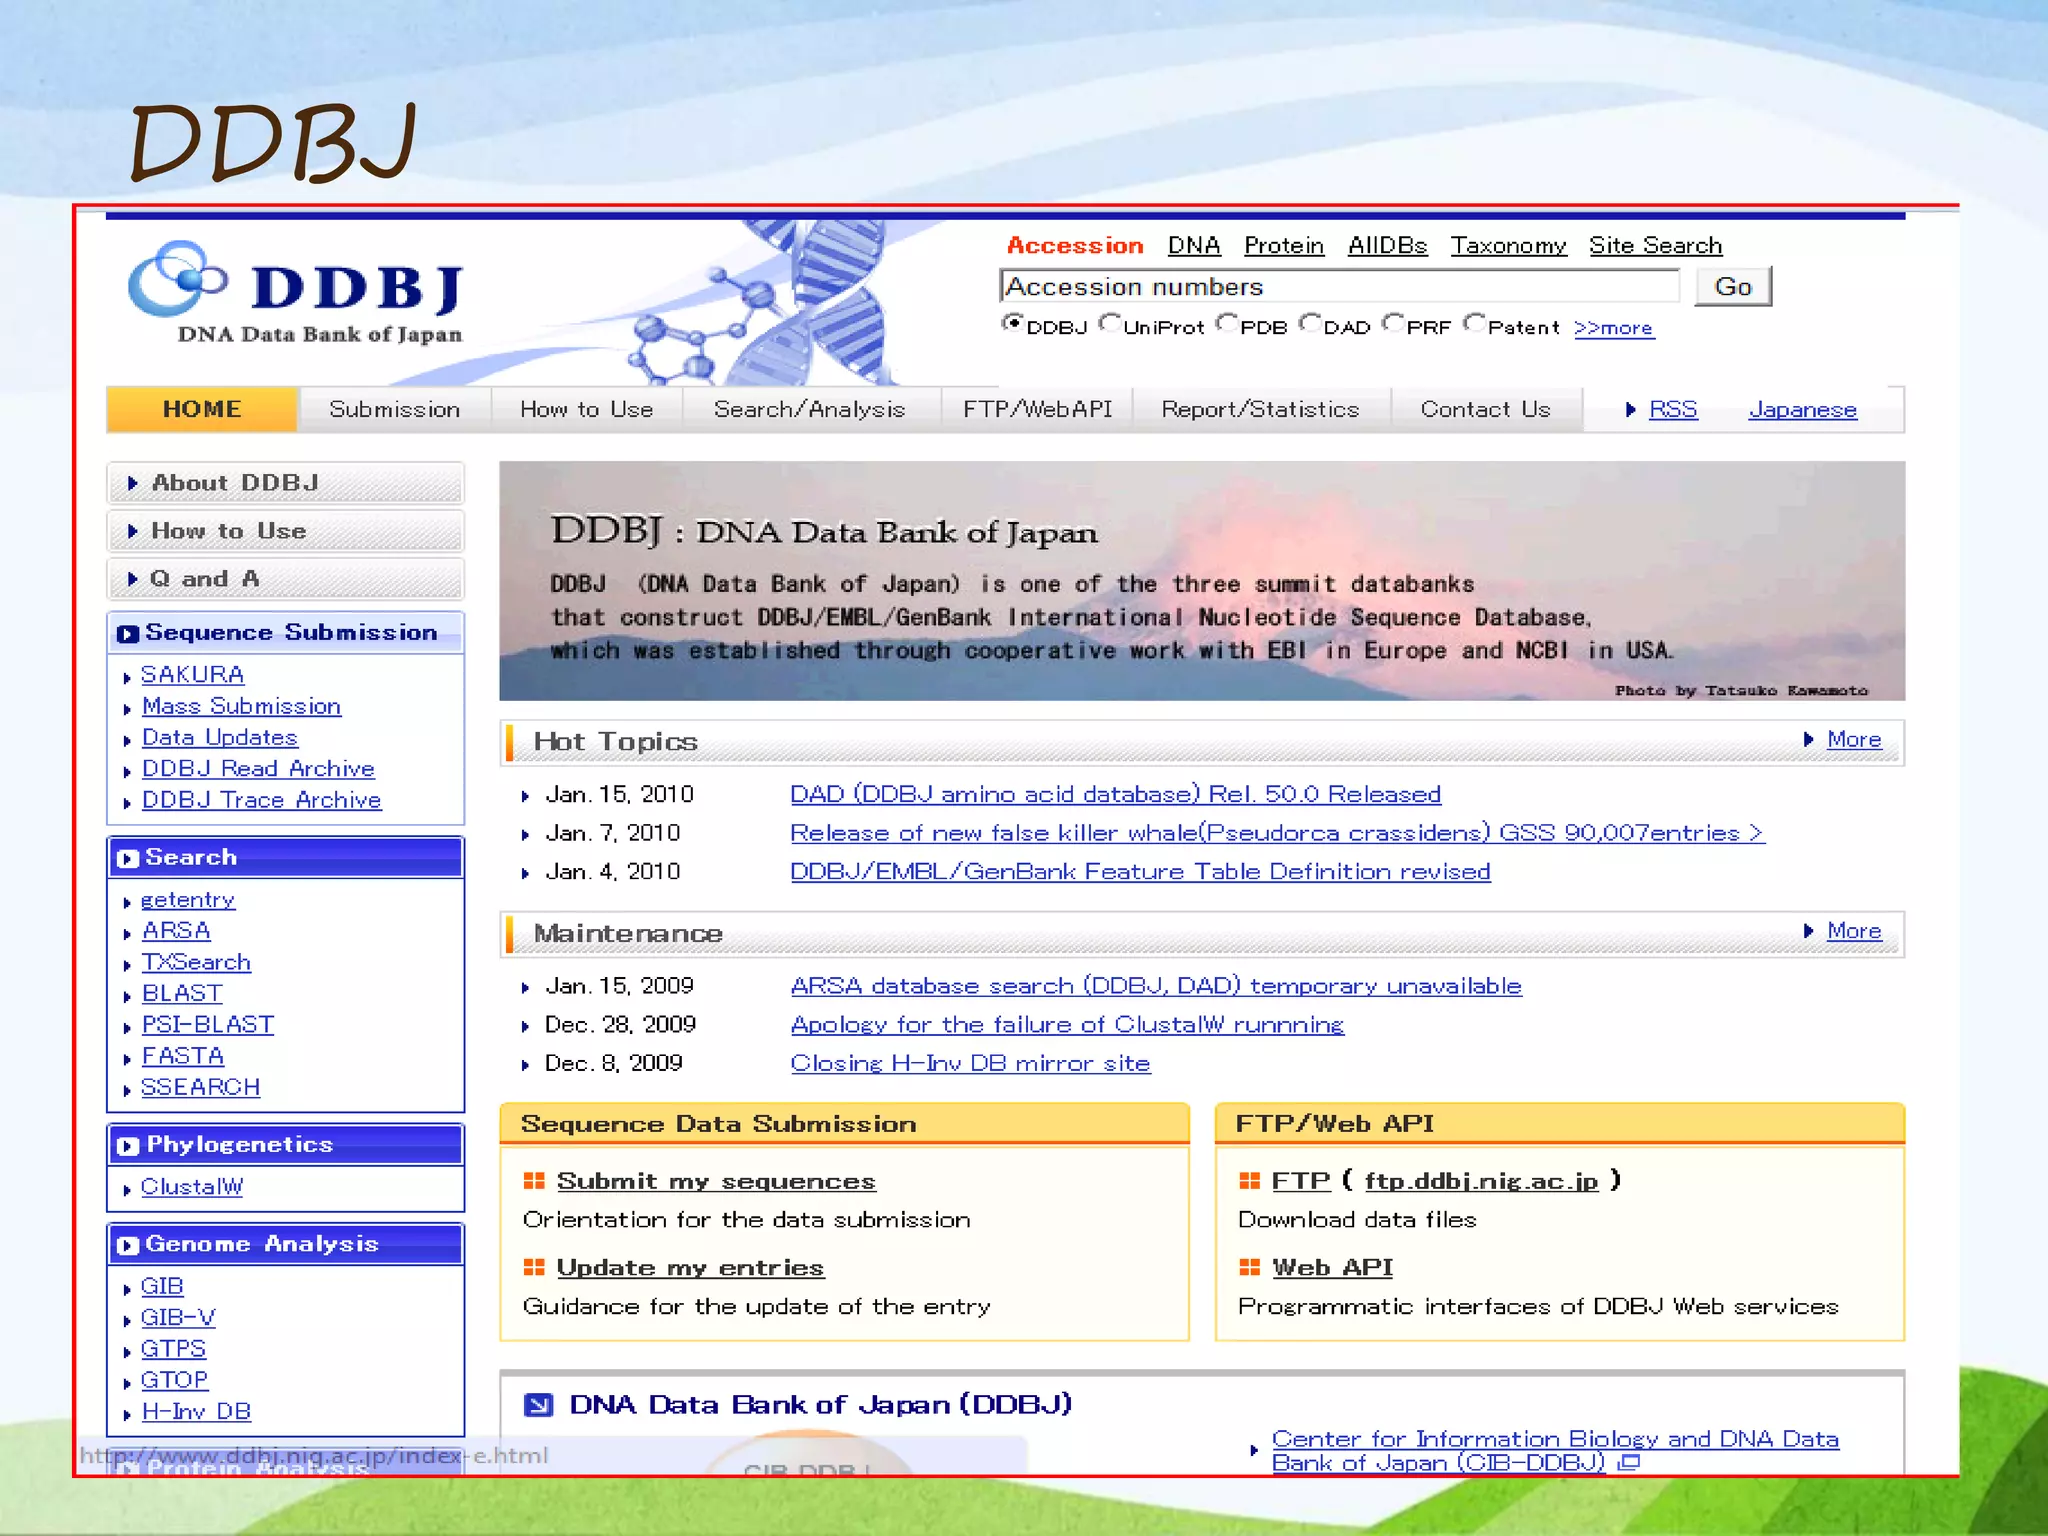Open the Search/Analysis tab
2048x1536 pixels.
(810, 409)
